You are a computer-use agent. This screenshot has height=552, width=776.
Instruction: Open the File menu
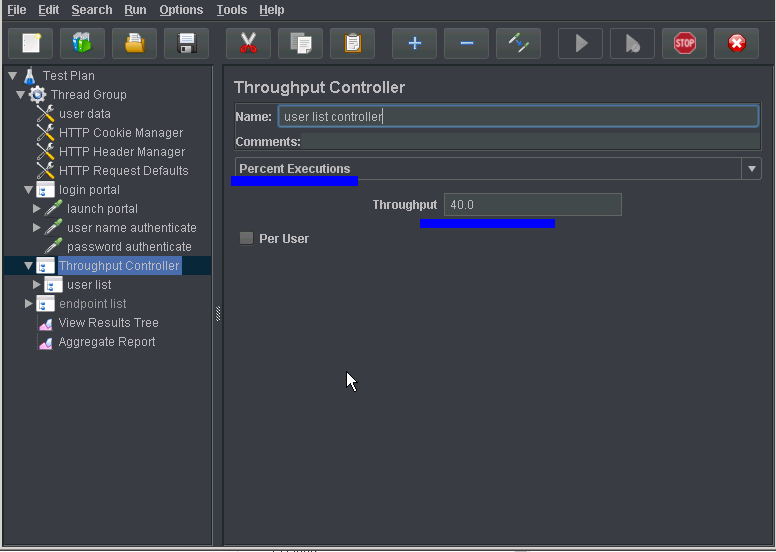[16, 10]
